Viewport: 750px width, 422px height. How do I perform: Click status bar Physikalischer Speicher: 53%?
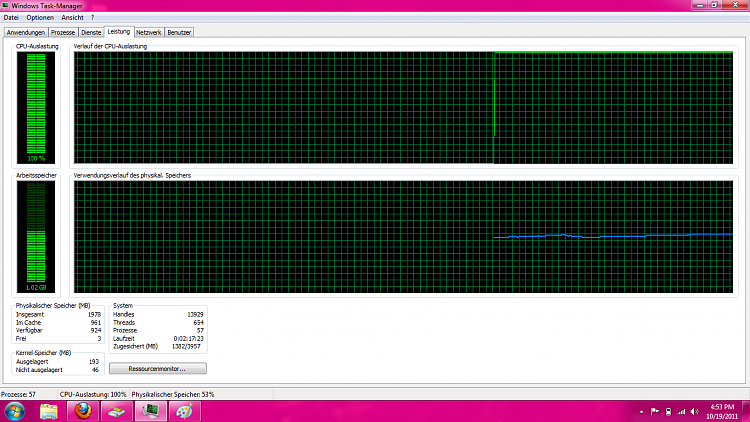173,395
